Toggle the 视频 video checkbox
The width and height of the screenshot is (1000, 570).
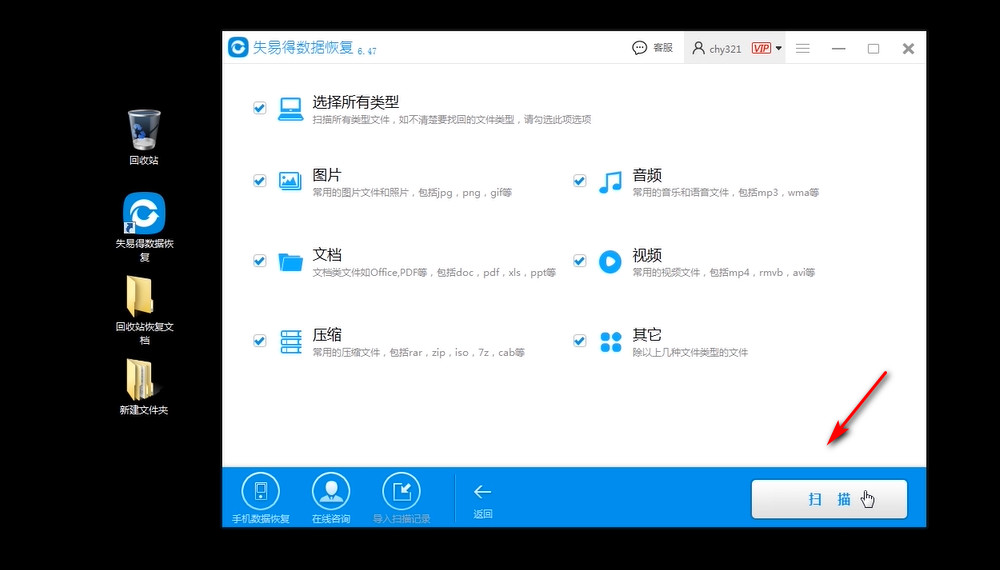pyautogui.click(x=580, y=260)
